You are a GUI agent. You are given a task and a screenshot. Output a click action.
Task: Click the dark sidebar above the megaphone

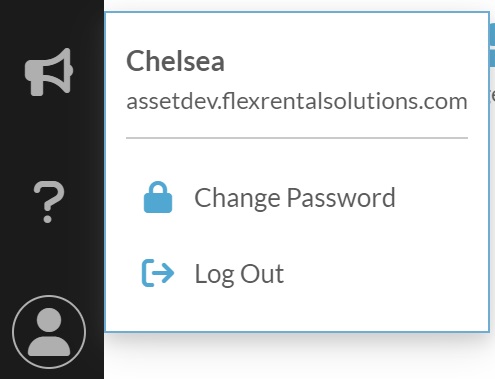tap(52, 23)
